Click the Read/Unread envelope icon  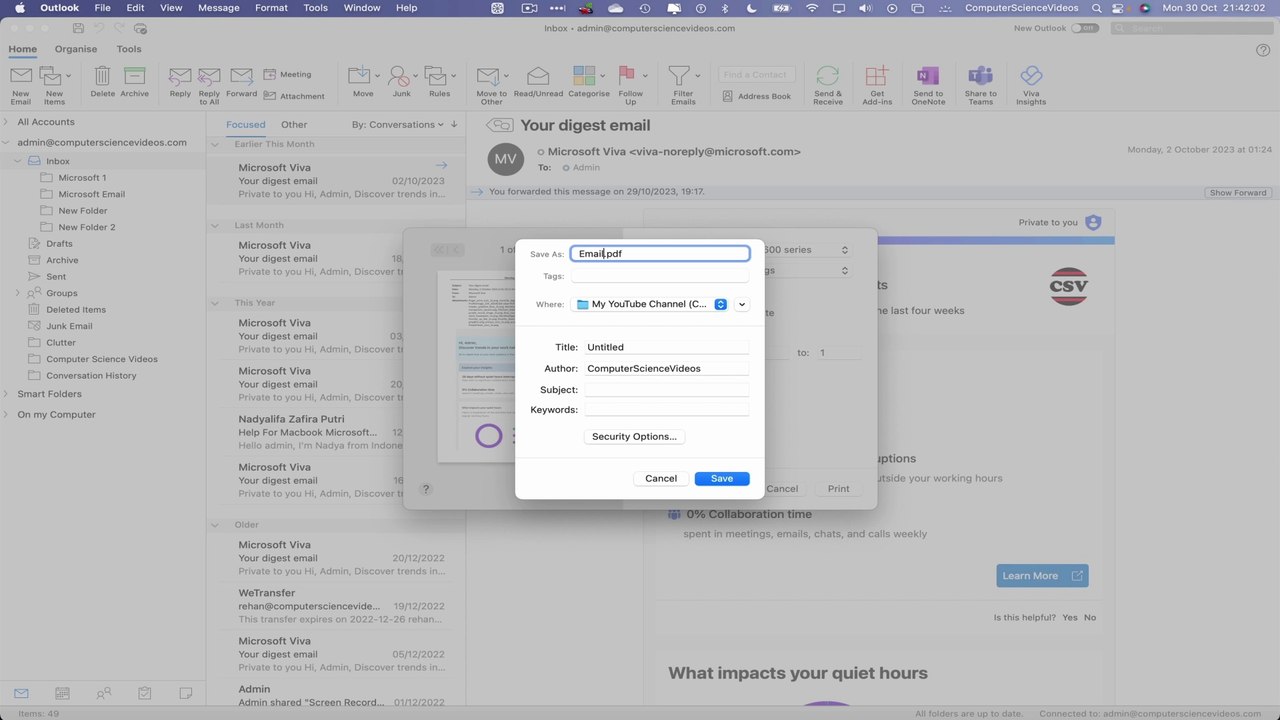tap(538, 76)
